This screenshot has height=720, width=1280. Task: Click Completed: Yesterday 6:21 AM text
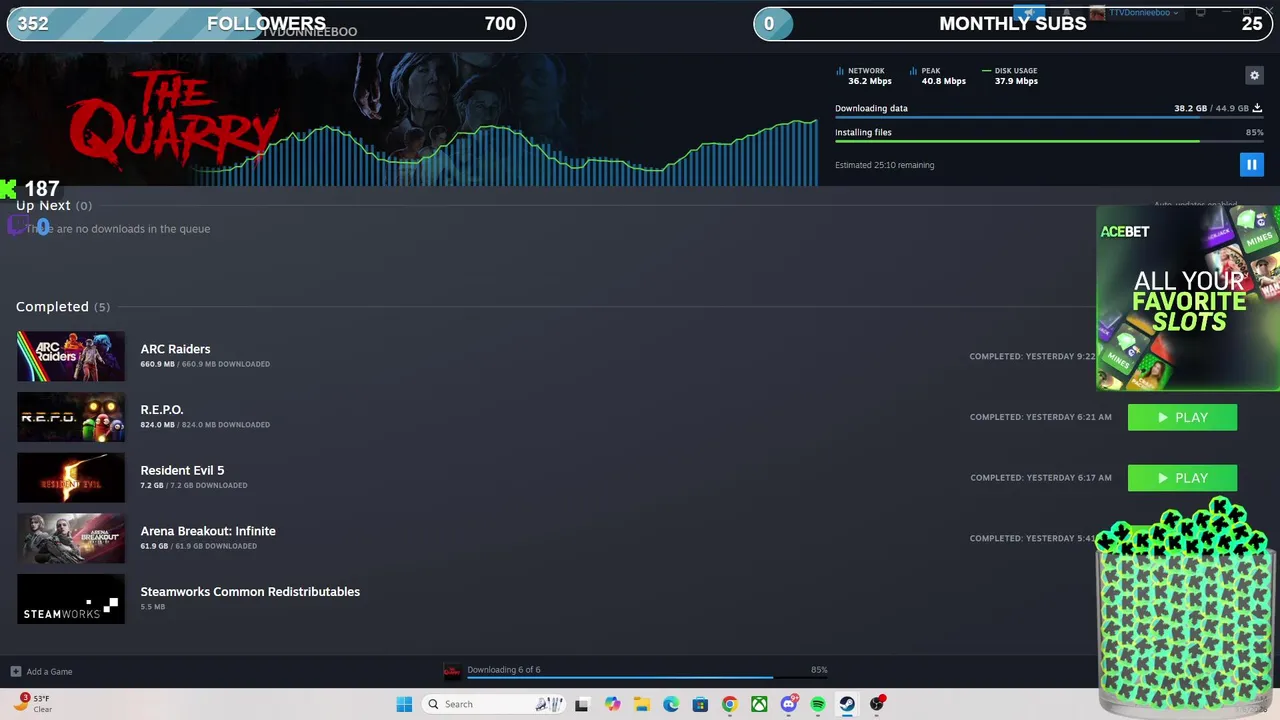[x=1040, y=417]
